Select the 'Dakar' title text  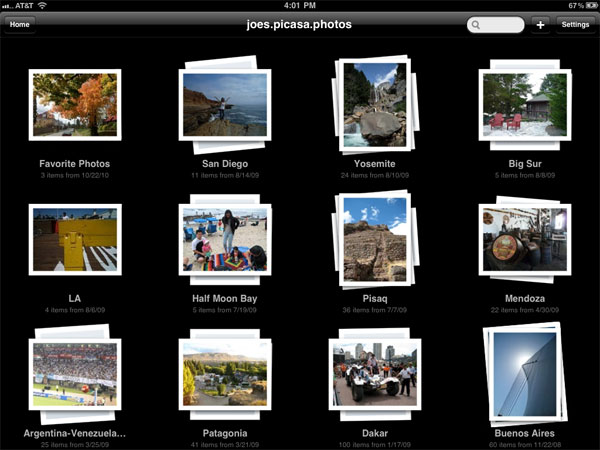pos(375,433)
